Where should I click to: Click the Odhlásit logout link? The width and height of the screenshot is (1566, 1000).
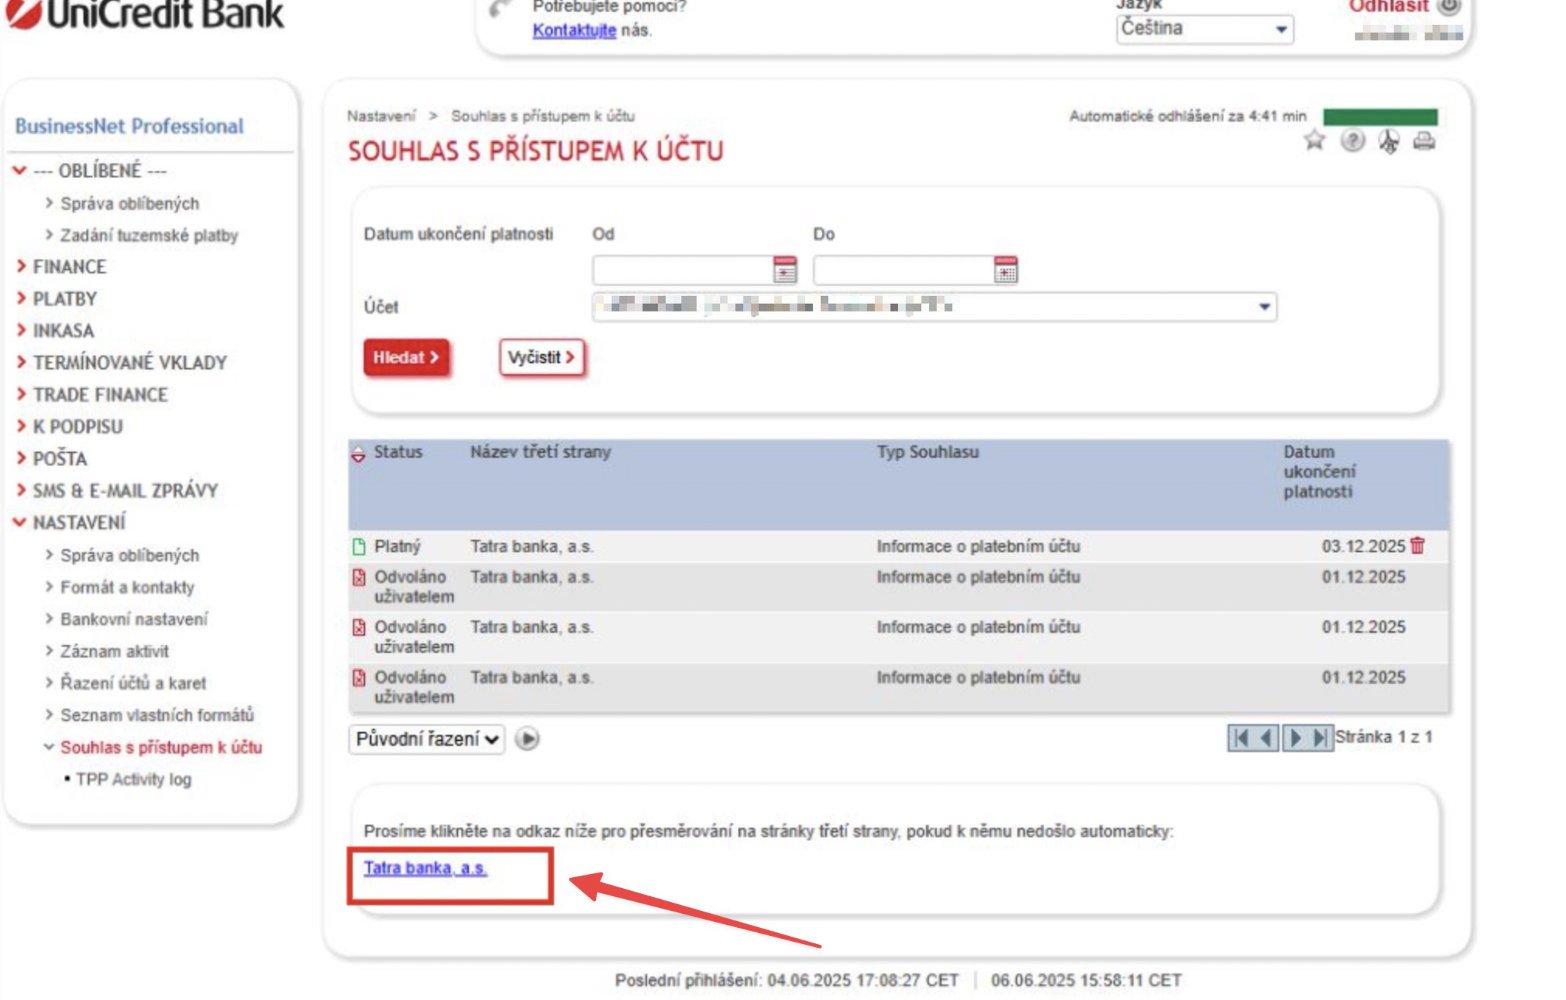(1388, 7)
